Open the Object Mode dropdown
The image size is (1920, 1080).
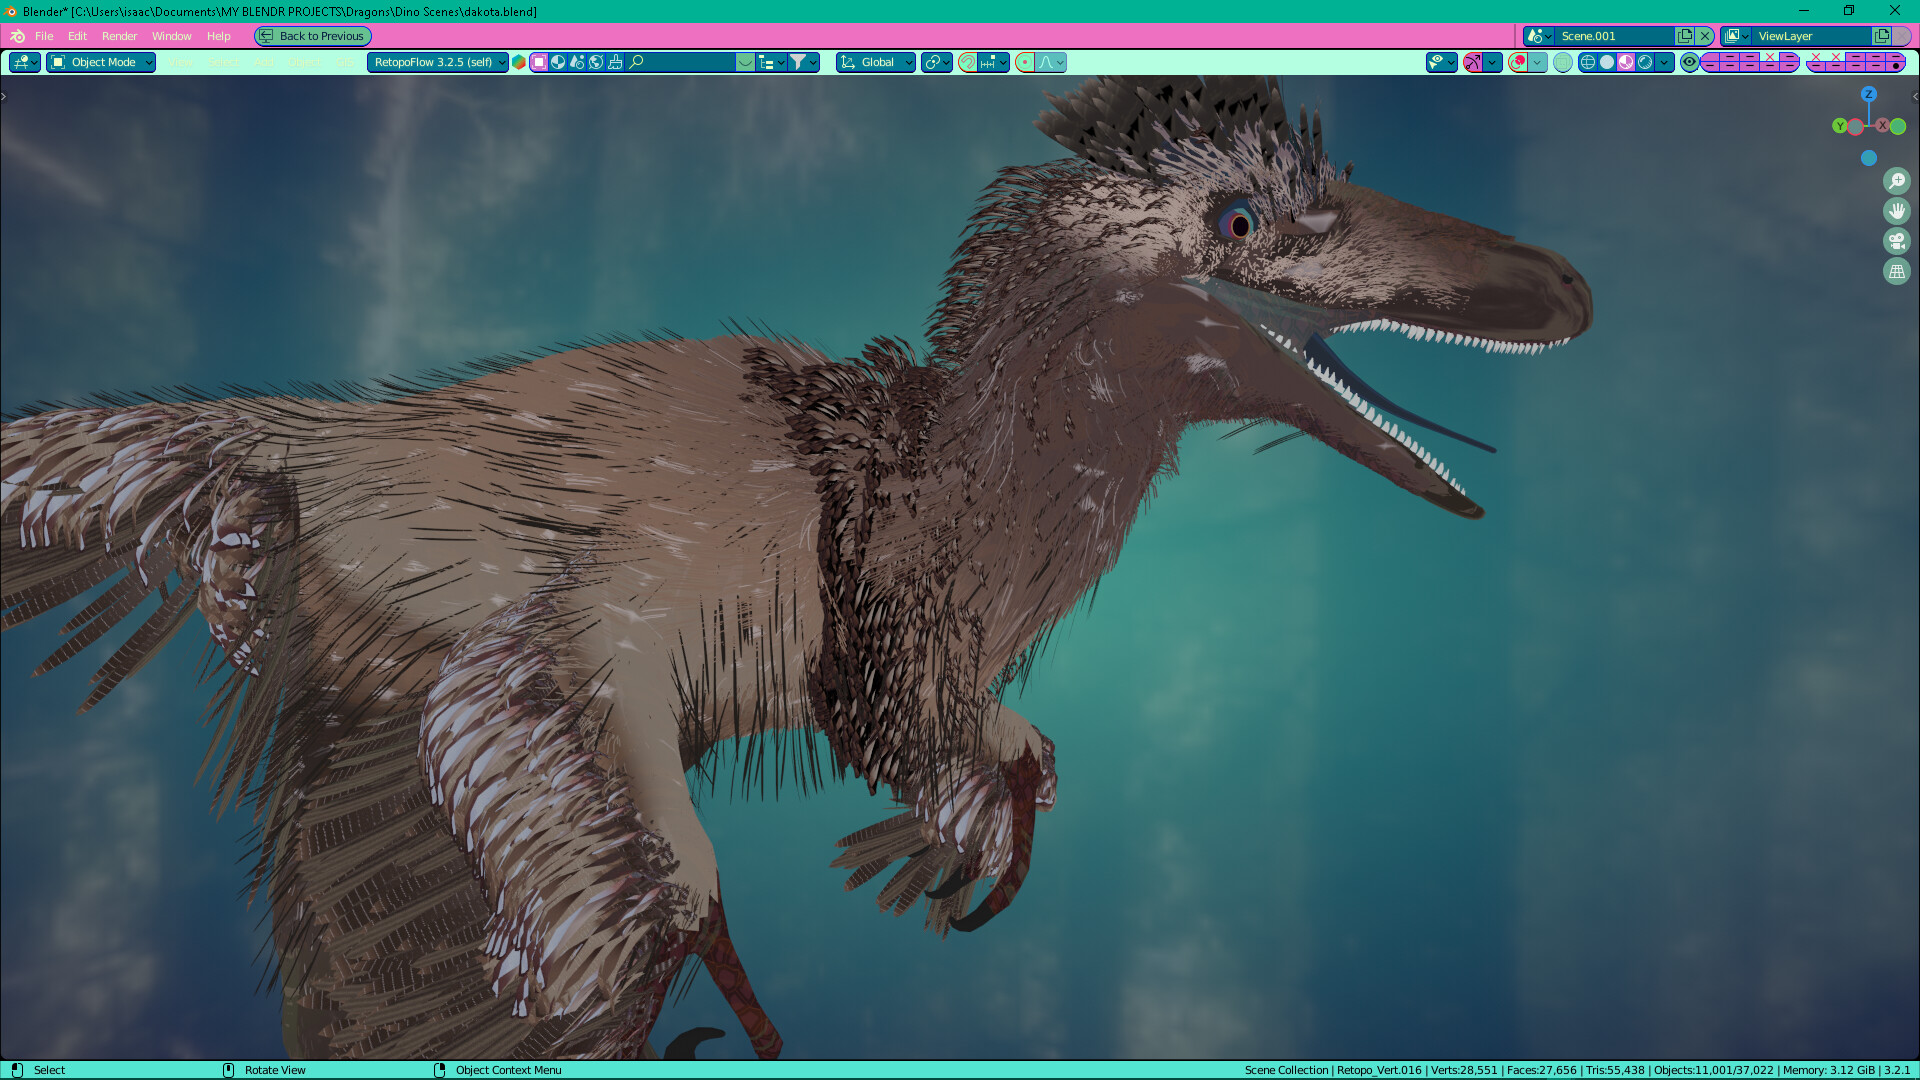click(x=100, y=62)
